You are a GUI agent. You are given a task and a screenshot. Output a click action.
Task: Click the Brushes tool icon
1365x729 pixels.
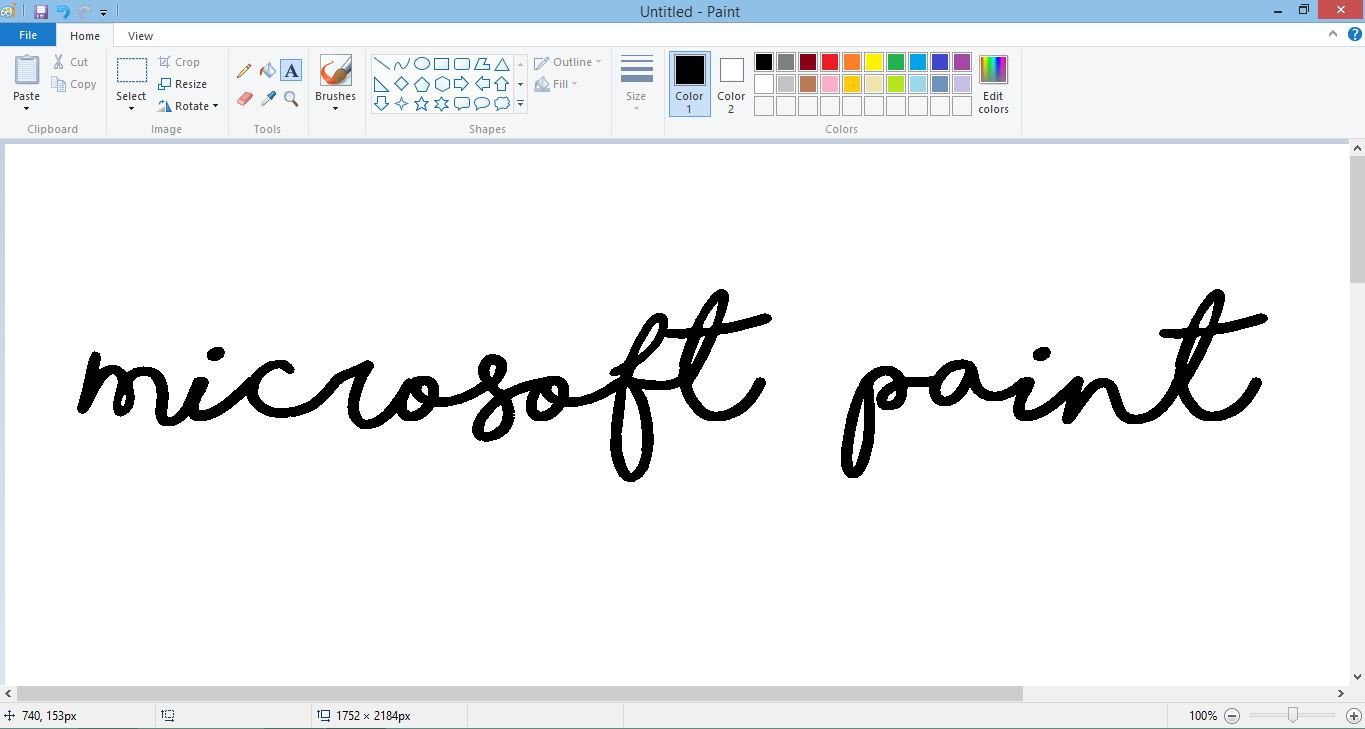click(x=335, y=71)
